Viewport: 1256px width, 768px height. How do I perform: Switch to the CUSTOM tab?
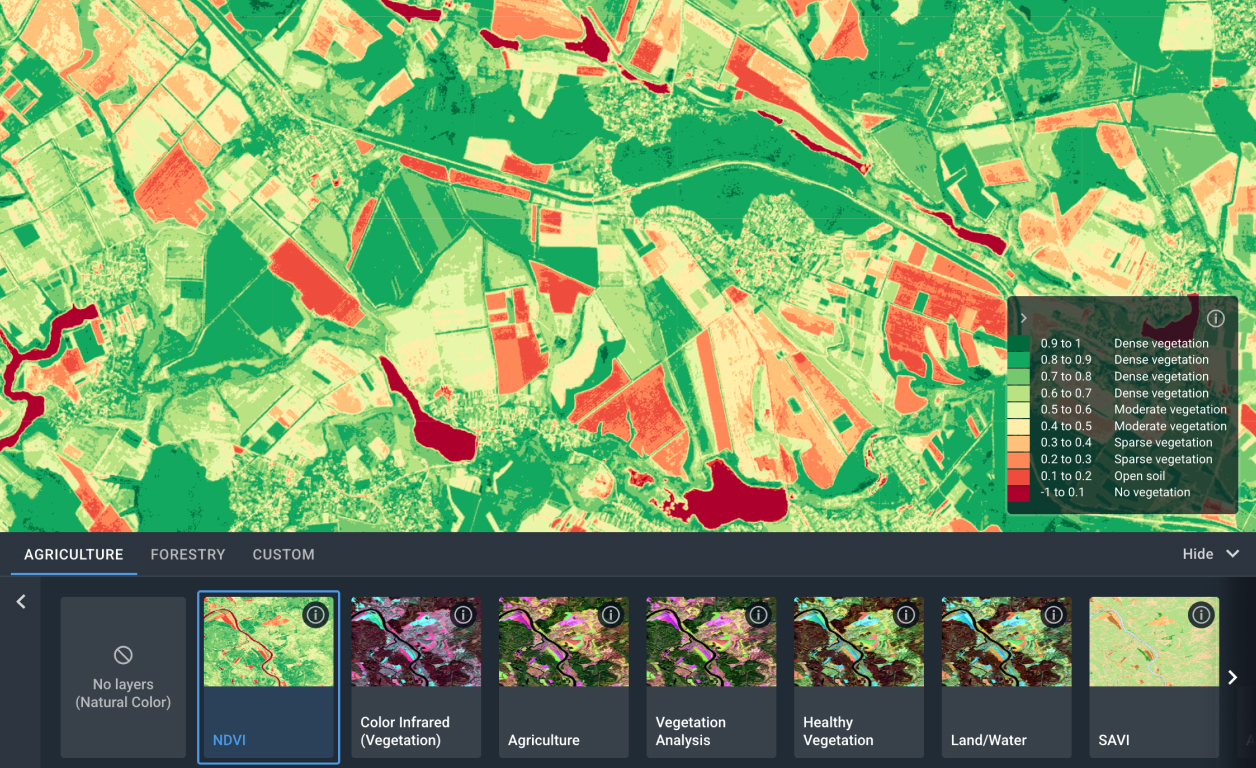click(x=284, y=554)
